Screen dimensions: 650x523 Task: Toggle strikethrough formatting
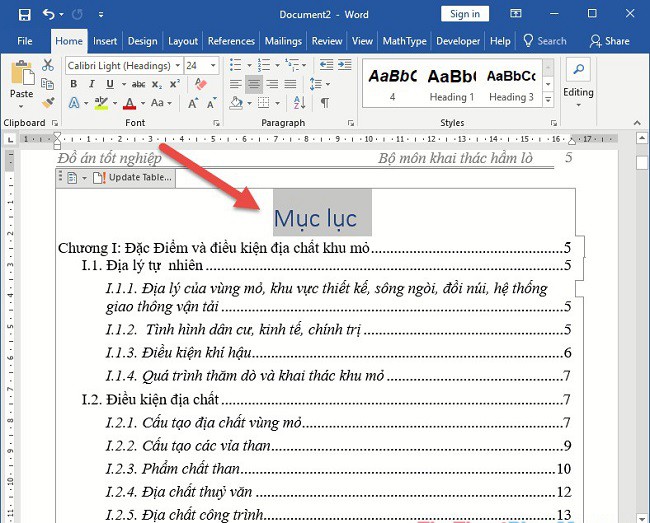(138, 85)
